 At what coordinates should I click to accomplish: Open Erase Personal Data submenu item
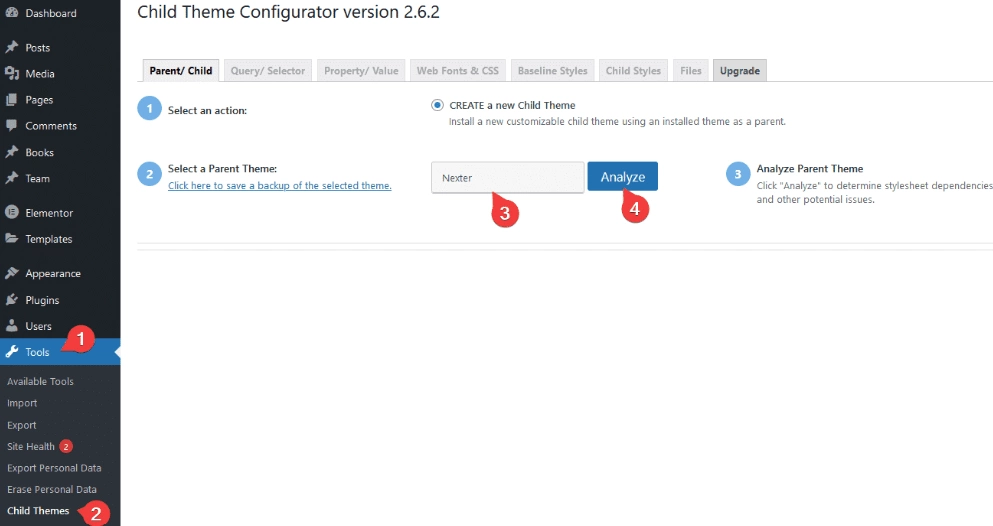tap(52, 489)
